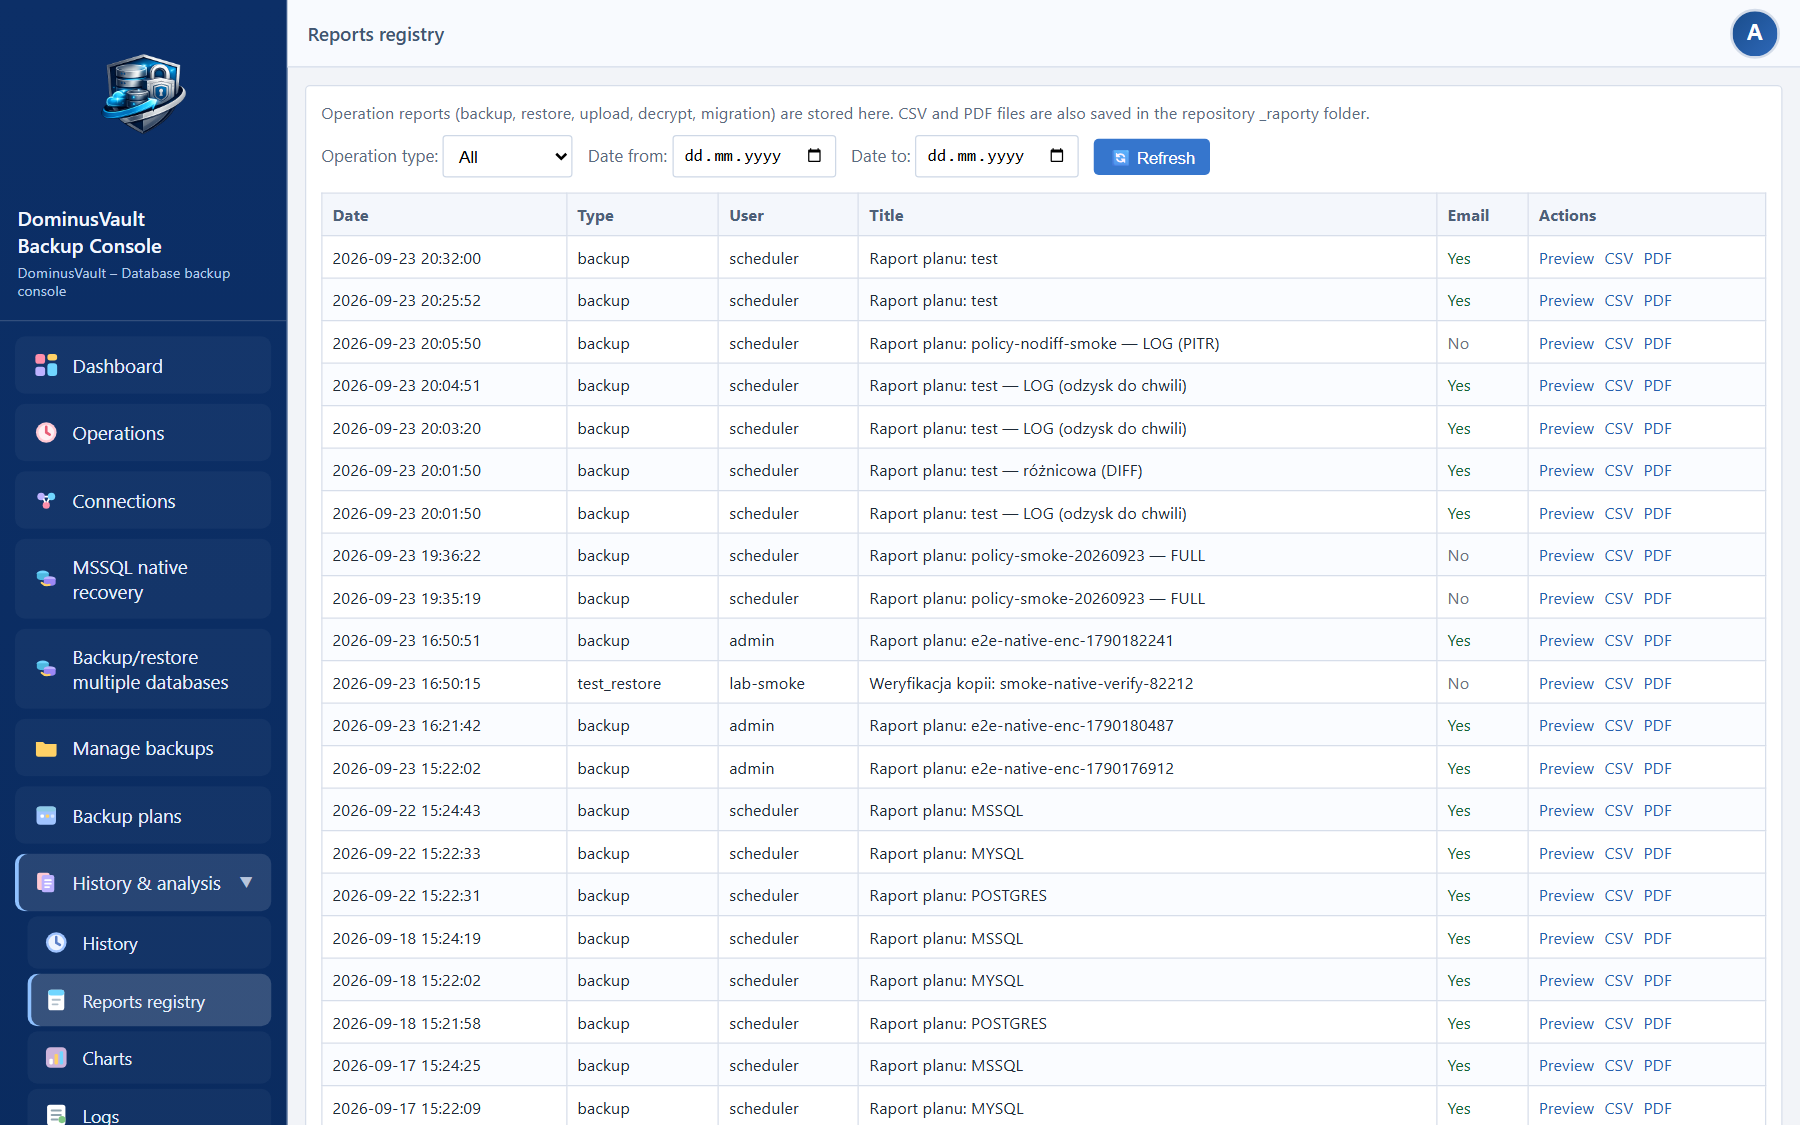Click the Date from input field

[x=754, y=156]
